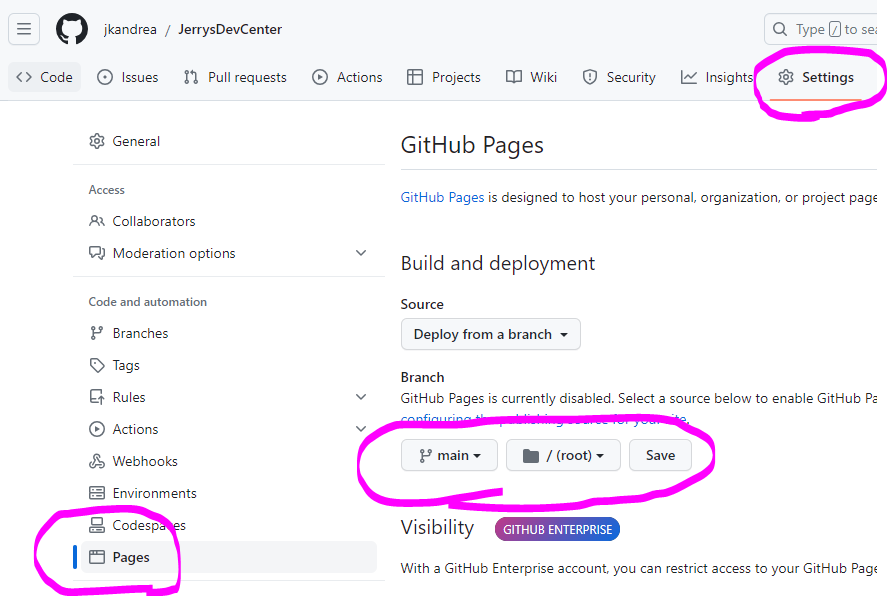Expand the Rules chevron

(x=361, y=397)
